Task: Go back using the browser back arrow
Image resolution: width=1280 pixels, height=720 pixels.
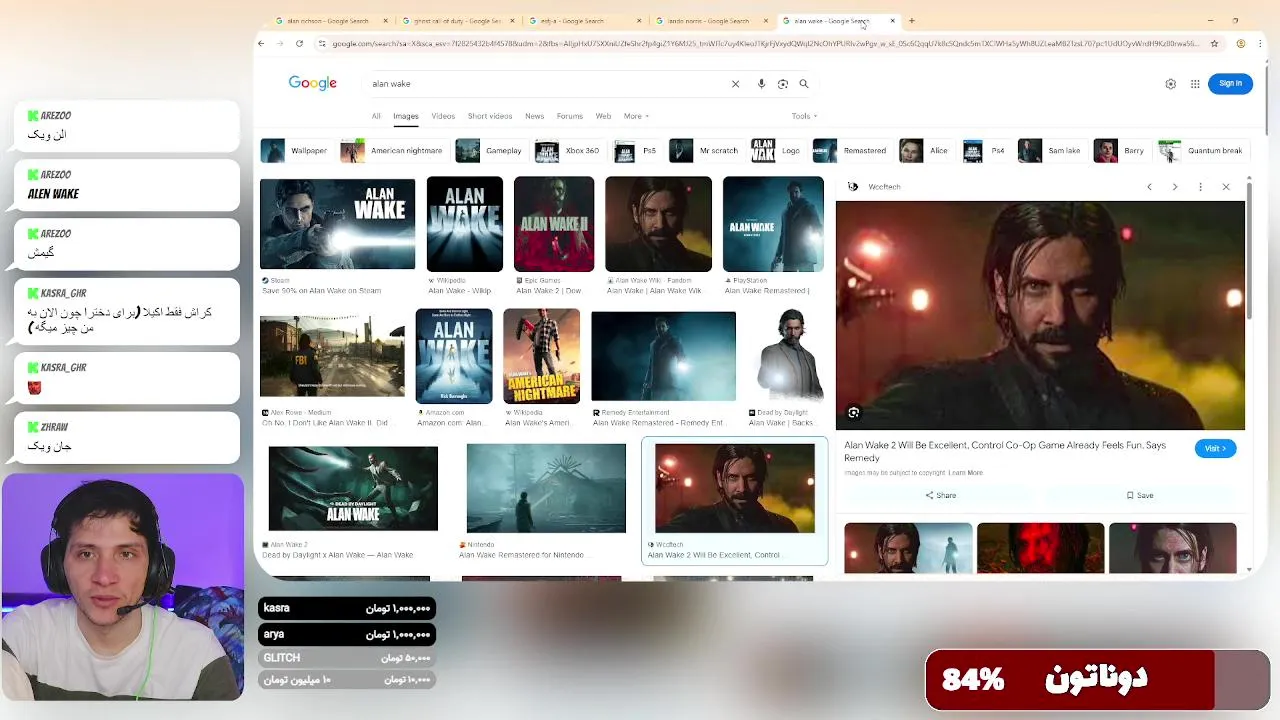Action: 261,44
